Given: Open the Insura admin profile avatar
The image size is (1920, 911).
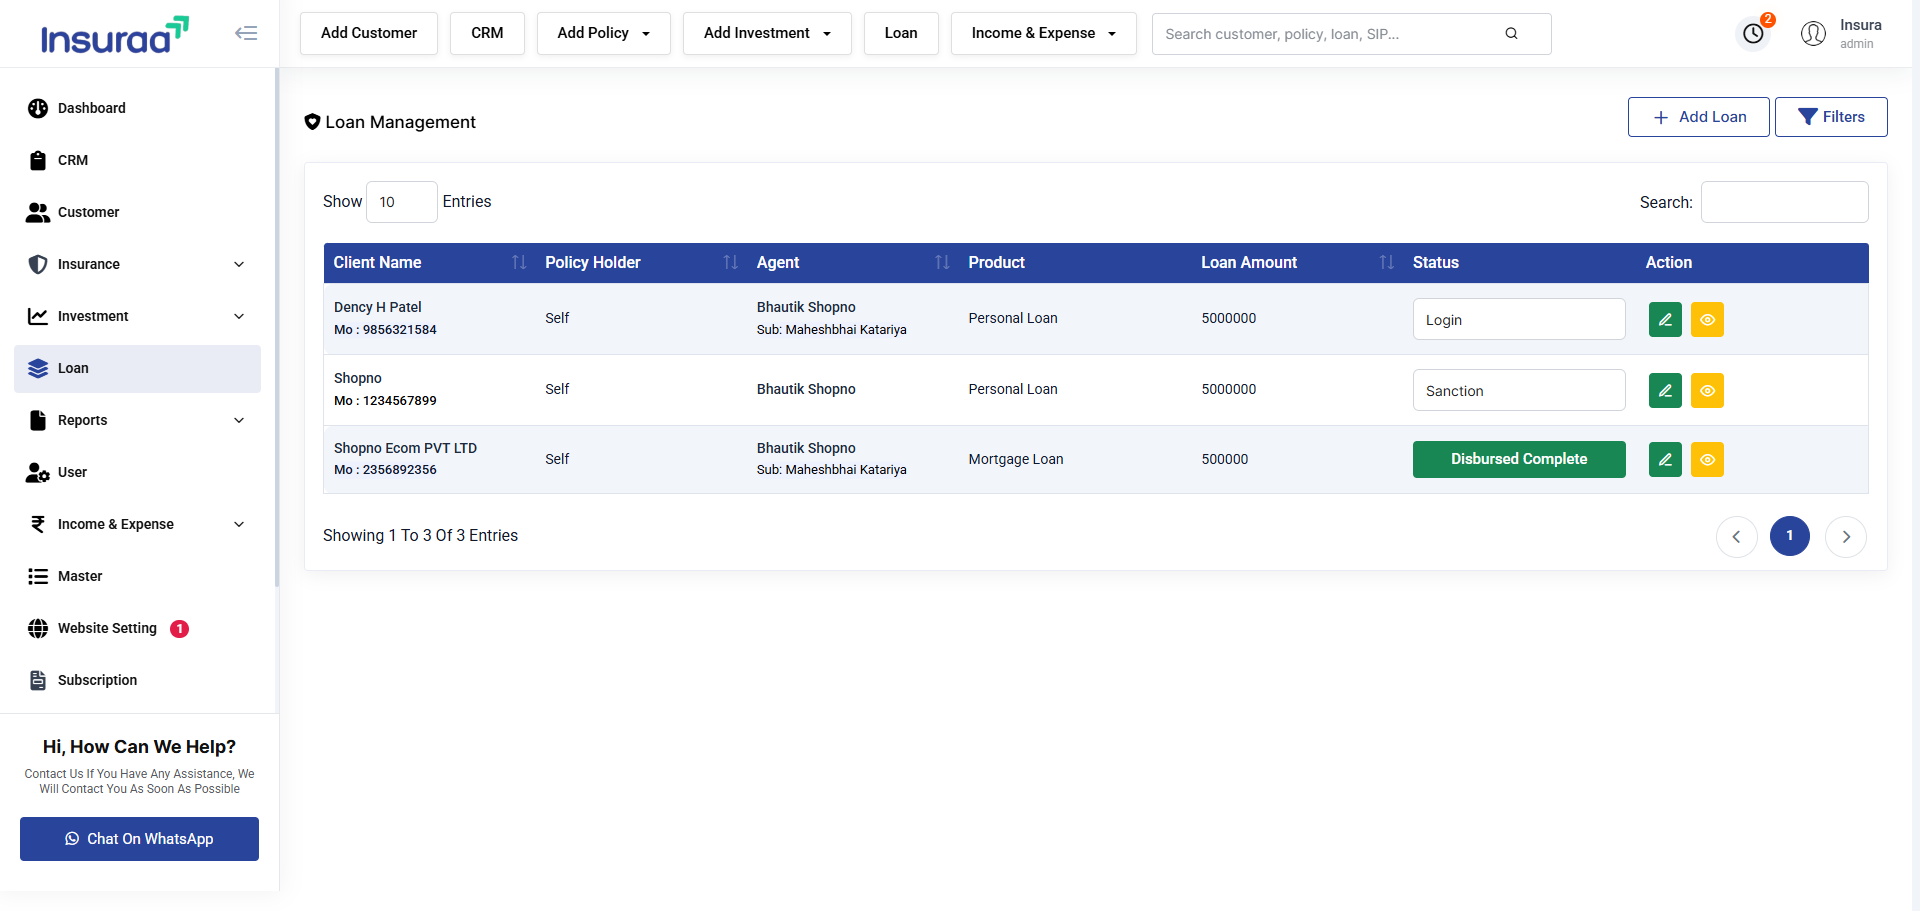Looking at the screenshot, I should [1813, 34].
